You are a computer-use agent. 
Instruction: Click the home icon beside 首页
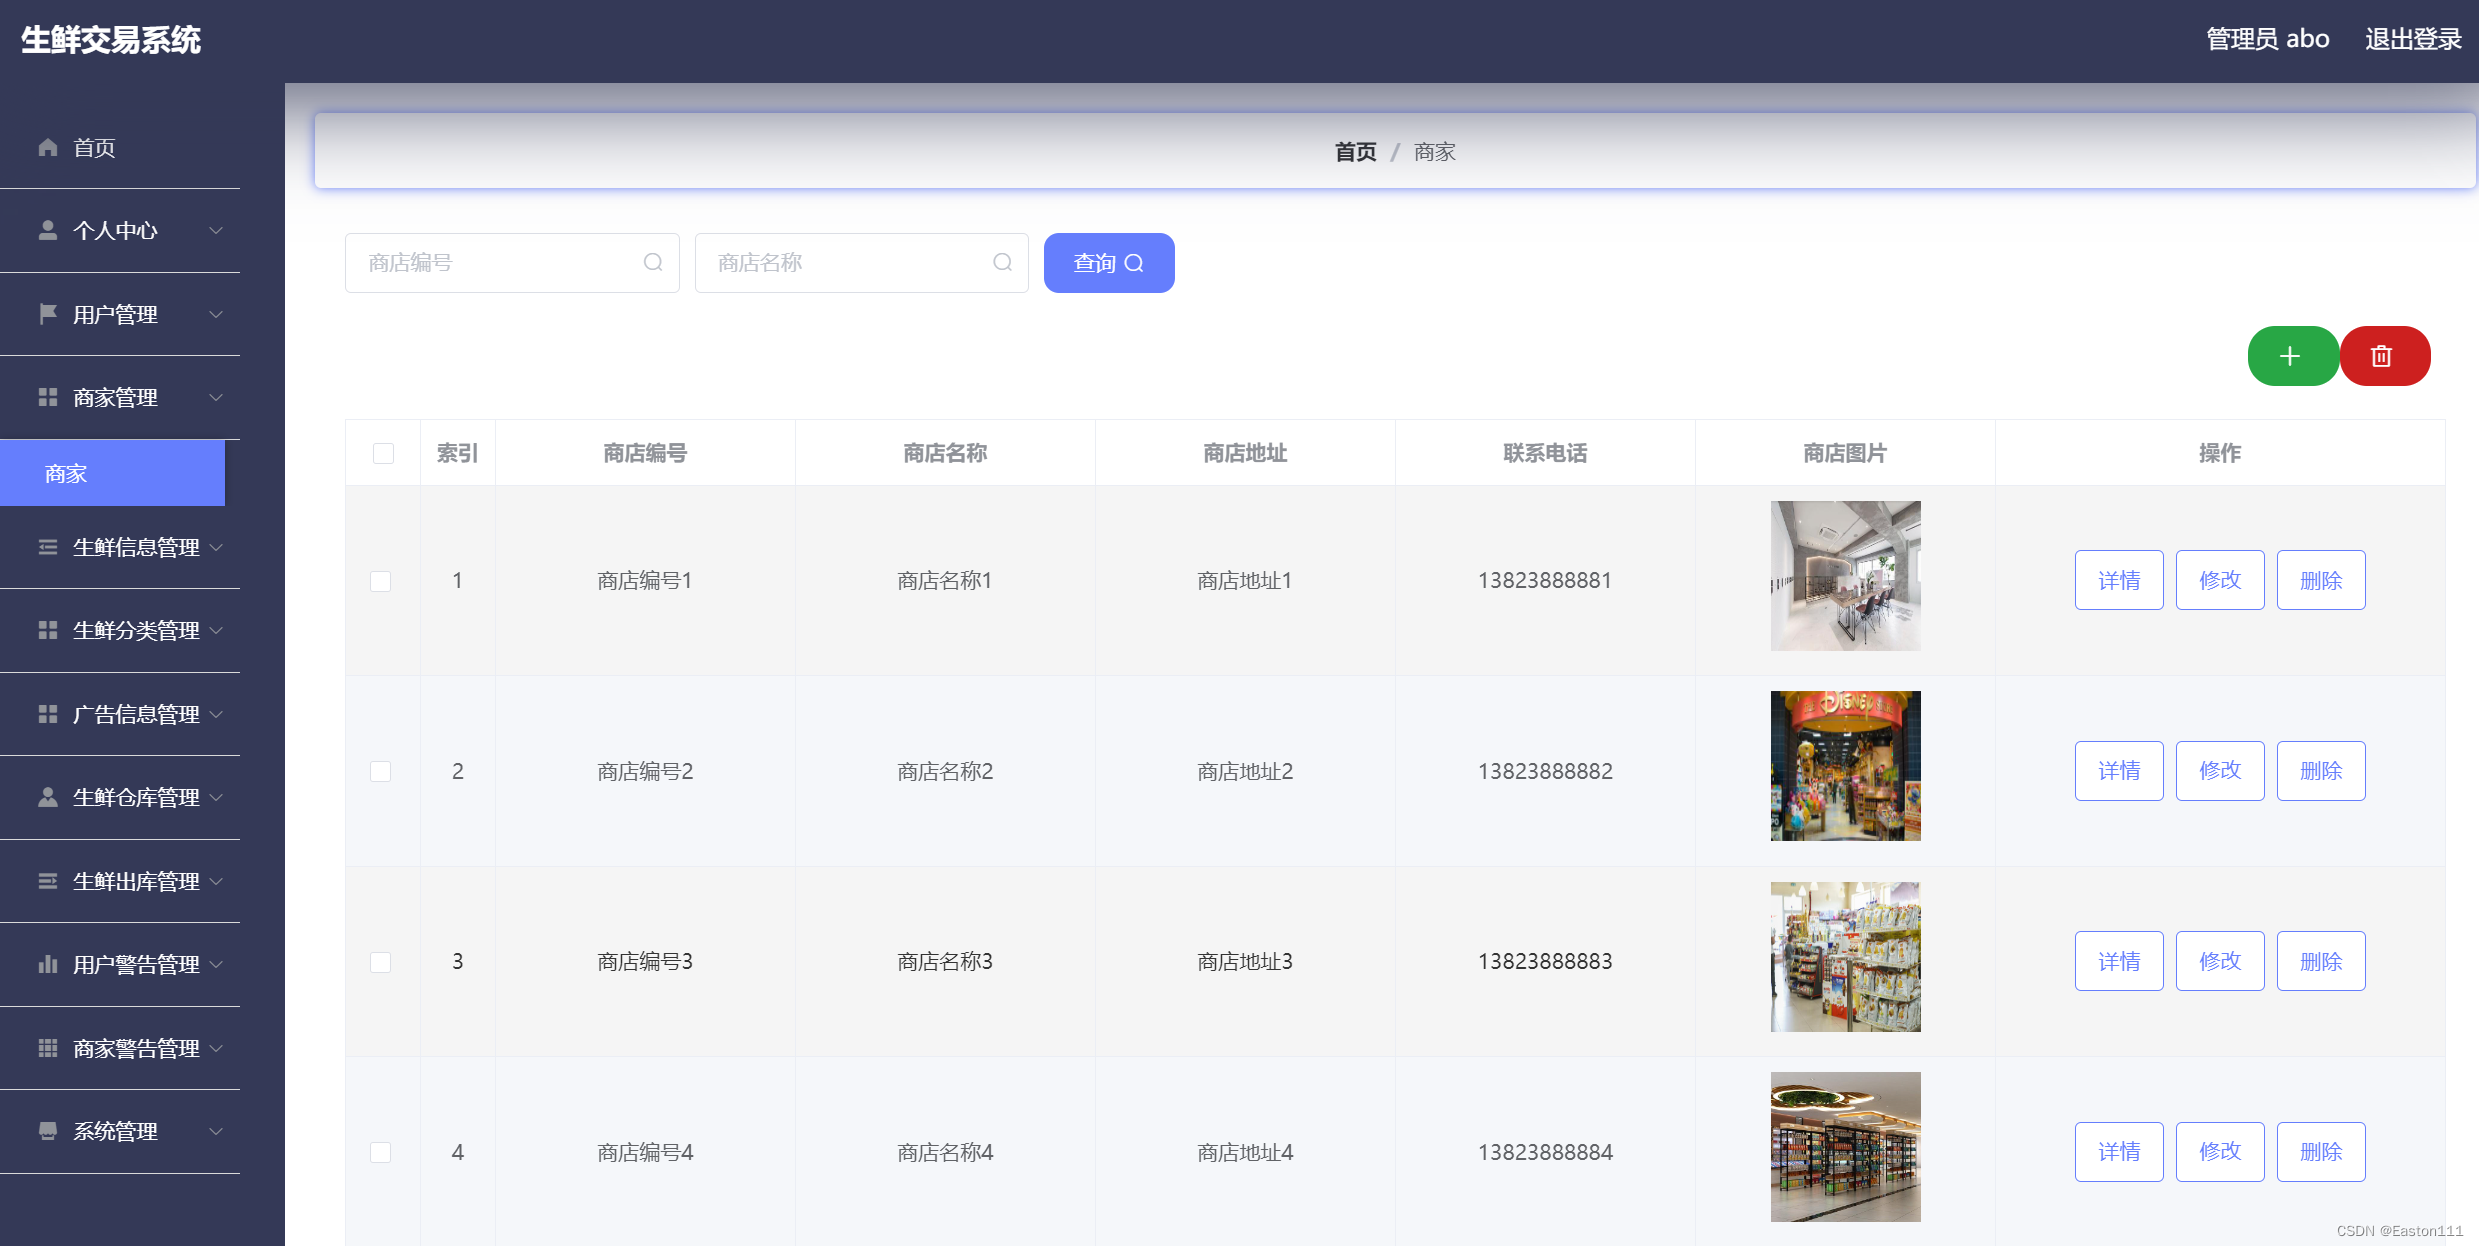[x=47, y=148]
